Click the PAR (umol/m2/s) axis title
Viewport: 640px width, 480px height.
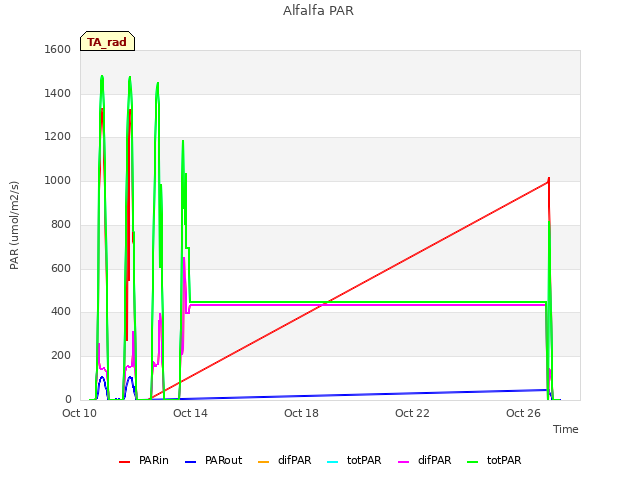14,225
